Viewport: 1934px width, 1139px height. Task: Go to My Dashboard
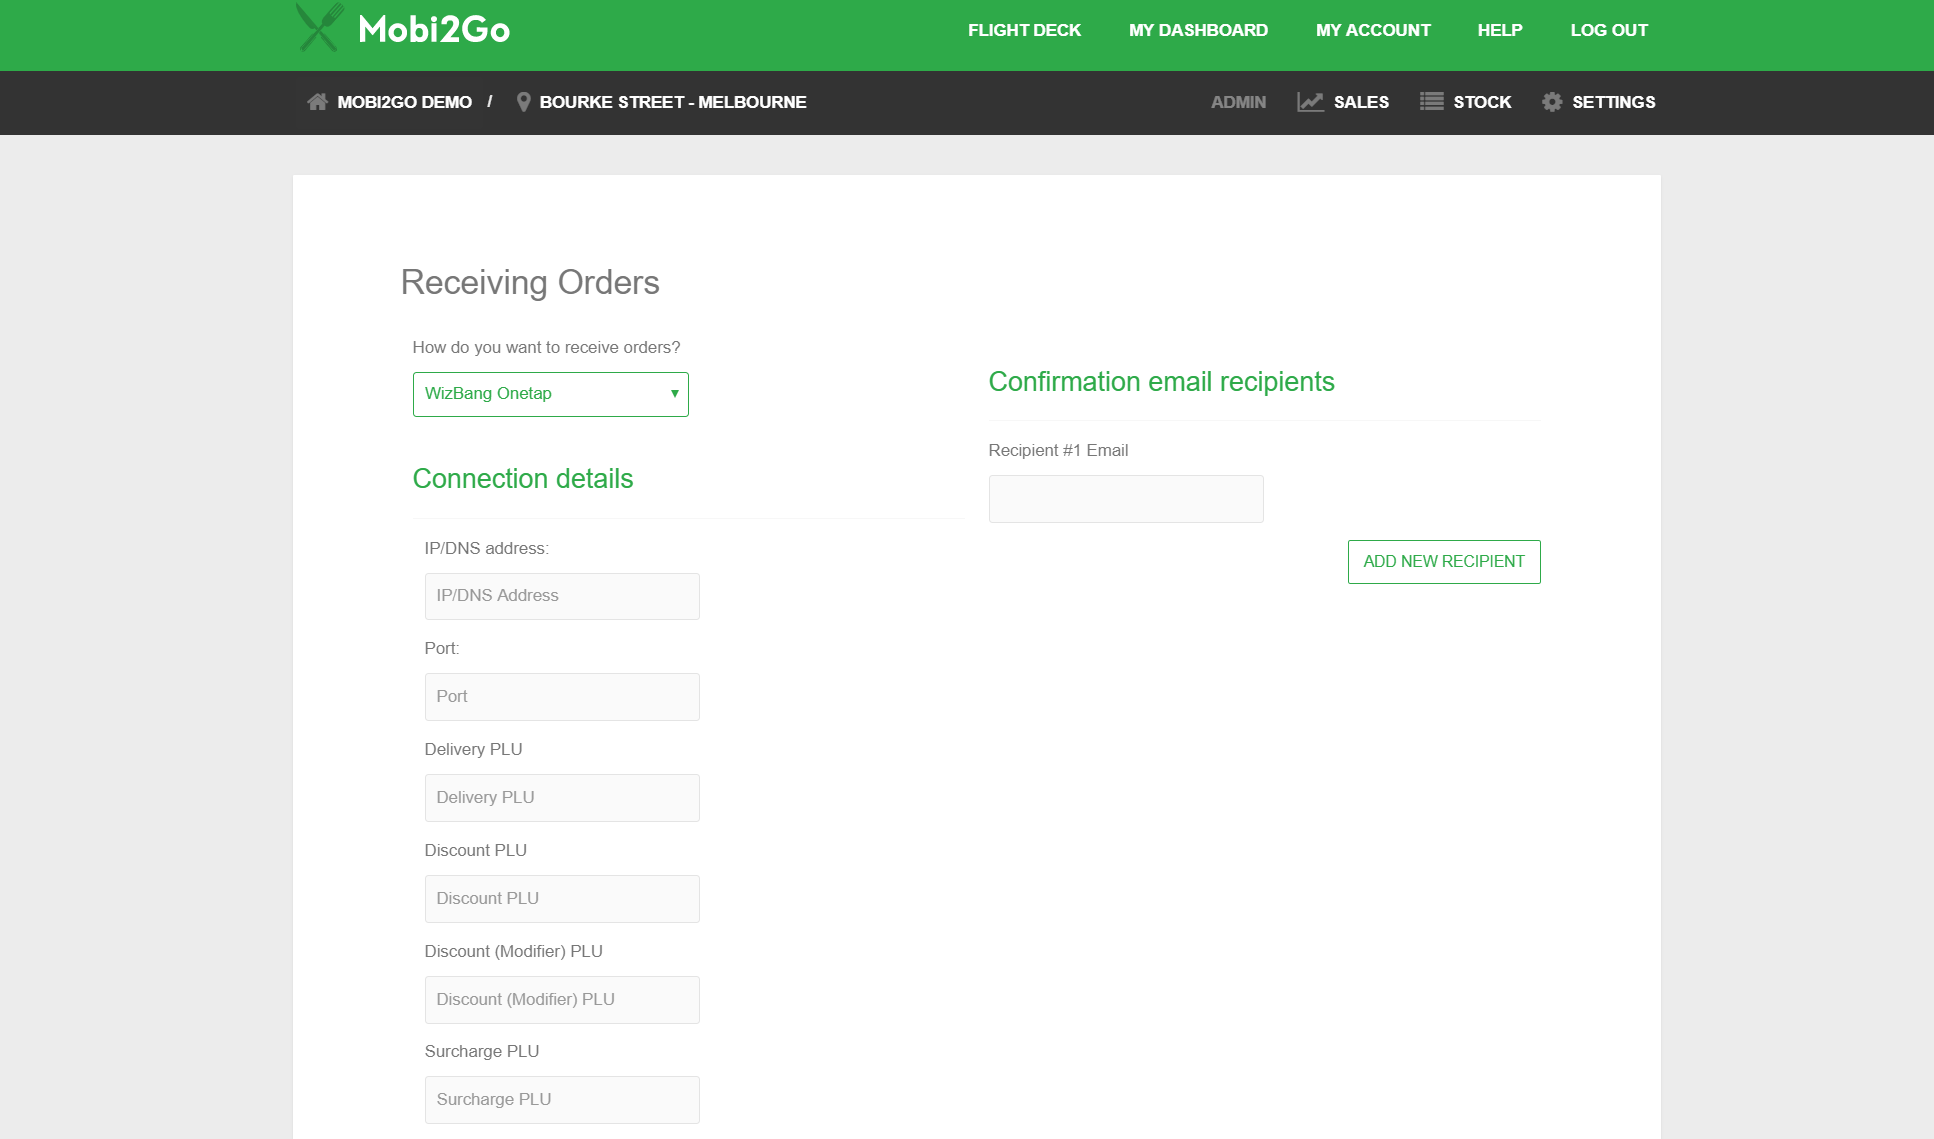pos(1198,30)
